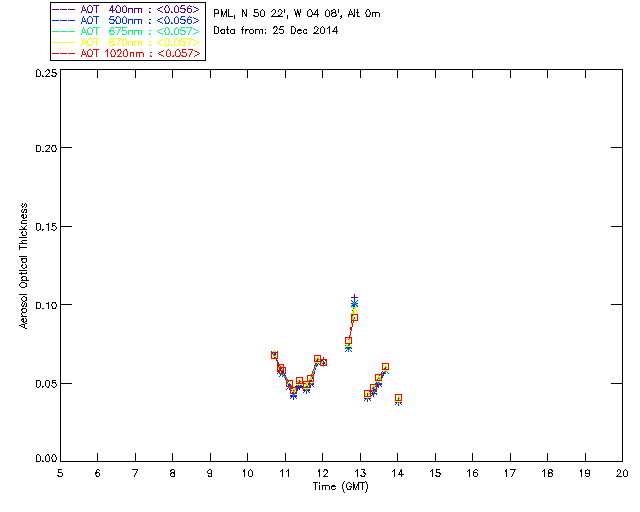The image size is (640, 512).
Task: Select the purple plus marker at the peak
Action: coord(355,298)
